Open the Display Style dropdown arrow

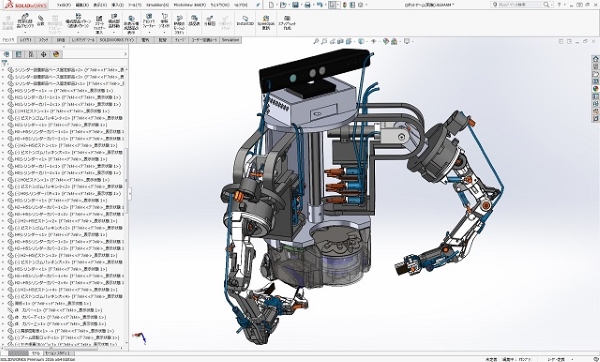367,41
